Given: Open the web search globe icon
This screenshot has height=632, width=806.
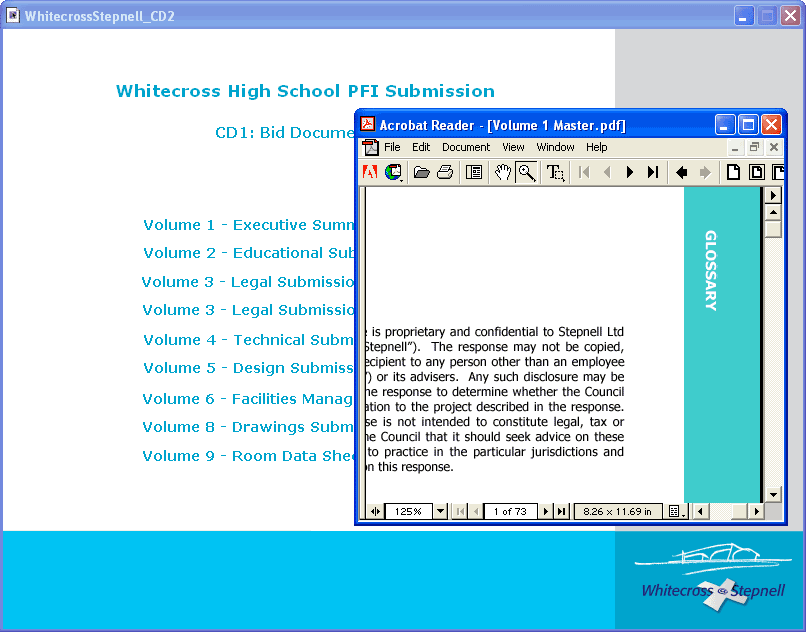Looking at the screenshot, I should point(394,172).
